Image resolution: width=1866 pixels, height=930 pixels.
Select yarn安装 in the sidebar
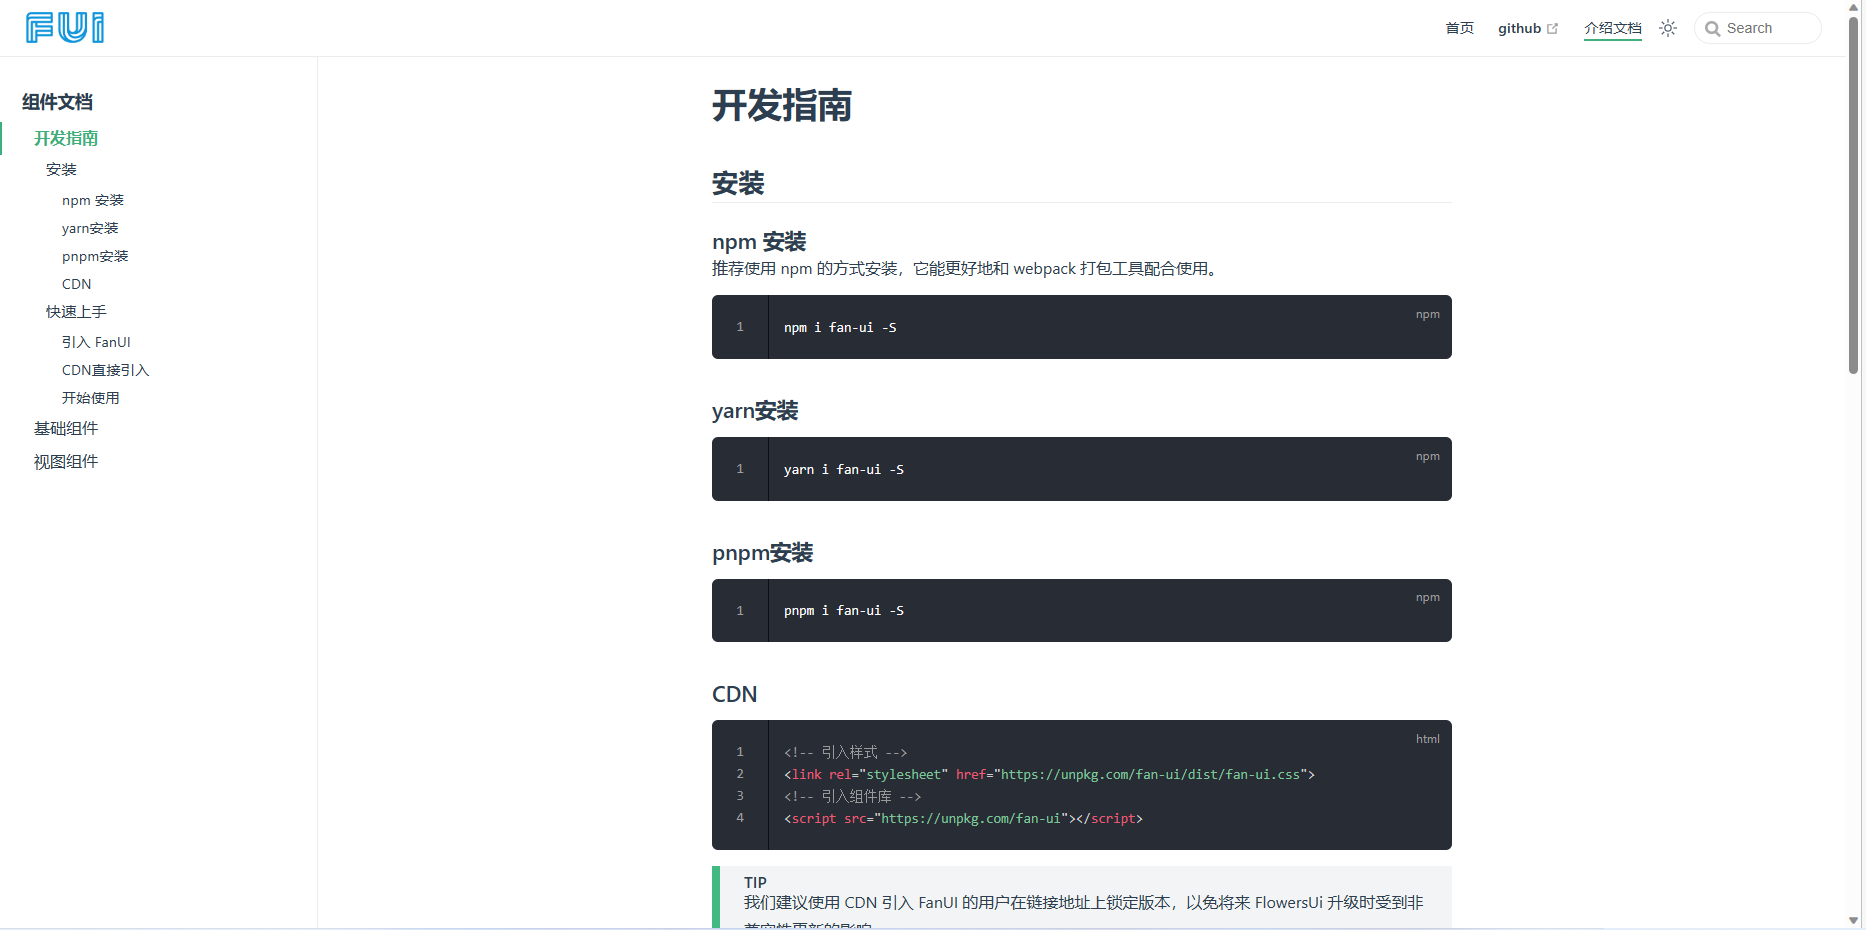pos(90,227)
